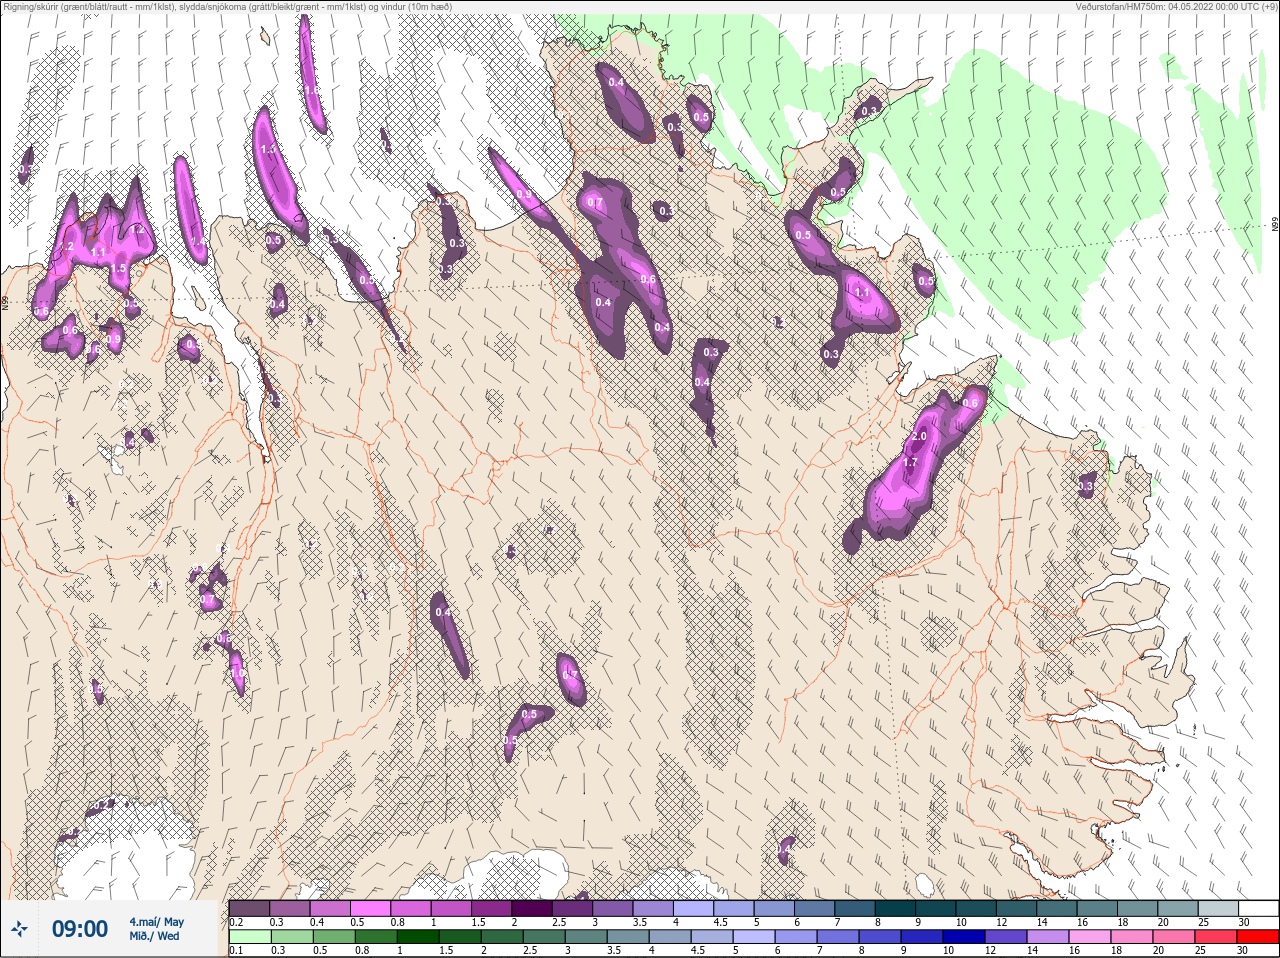
Task: Click the 2.0 precipitation value on the map
Action: click(x=920, y=437)
